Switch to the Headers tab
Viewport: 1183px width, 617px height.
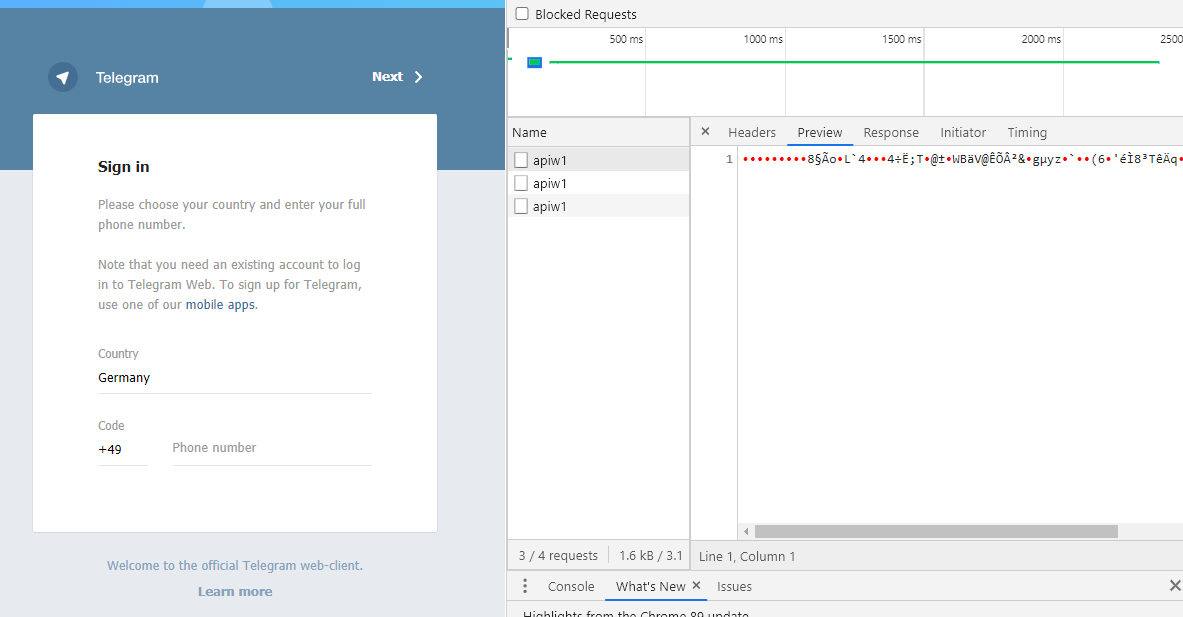(751, 132)
